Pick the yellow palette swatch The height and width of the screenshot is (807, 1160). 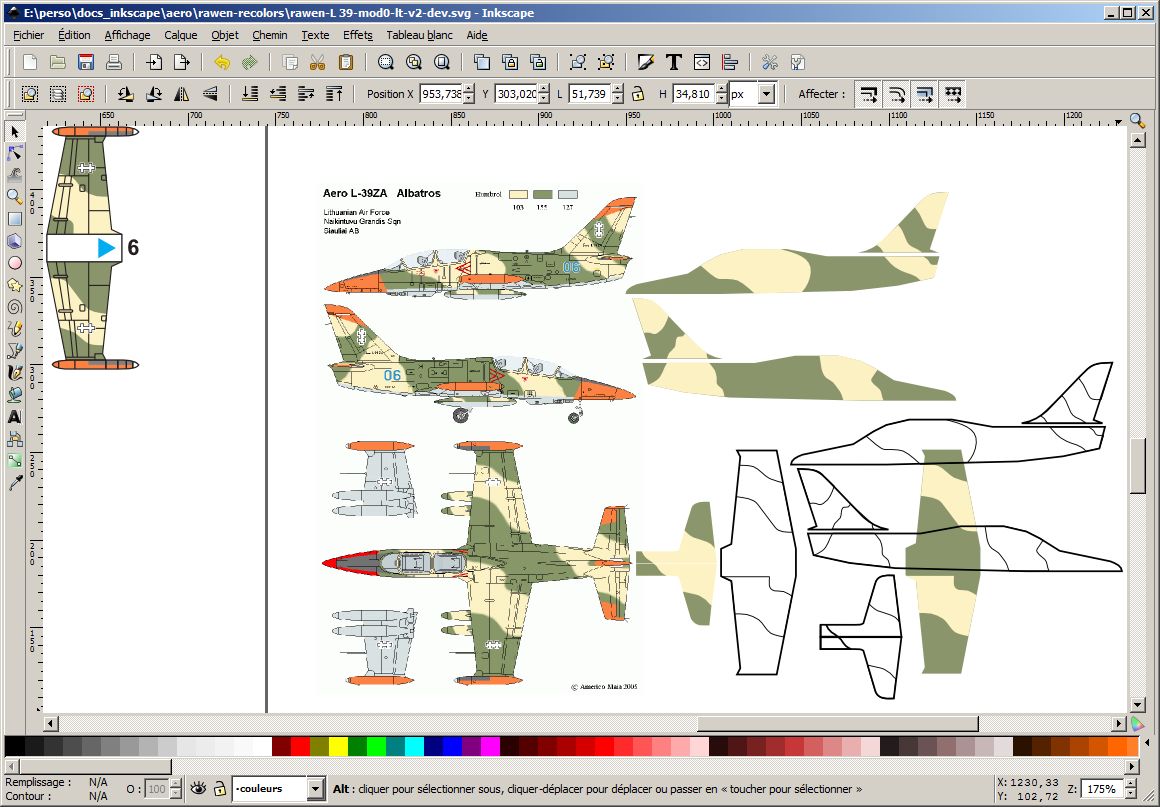[x=339, y=746]
